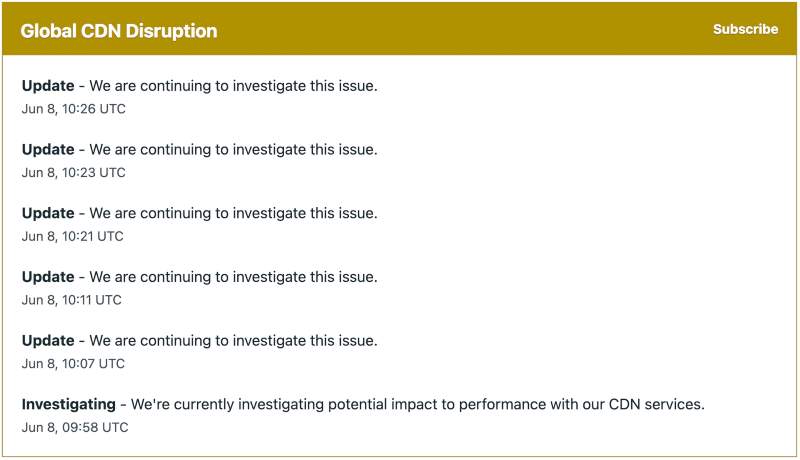
Task: Click the update message text posted at 10:26
Action: pos(234,86)
